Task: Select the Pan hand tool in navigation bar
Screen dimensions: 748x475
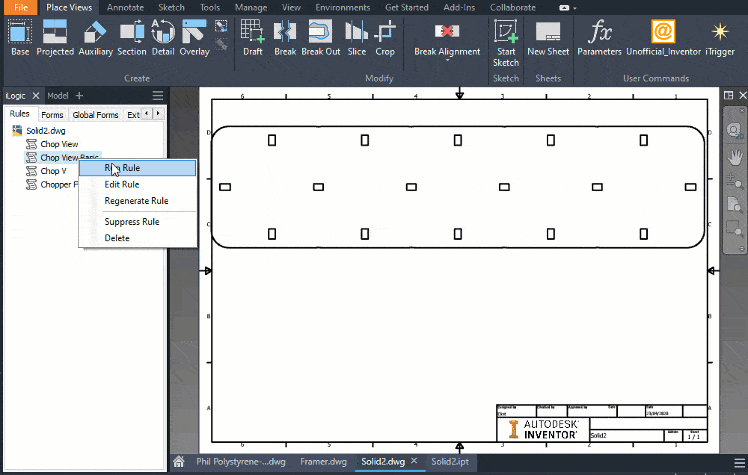Action: pos(735,155)
